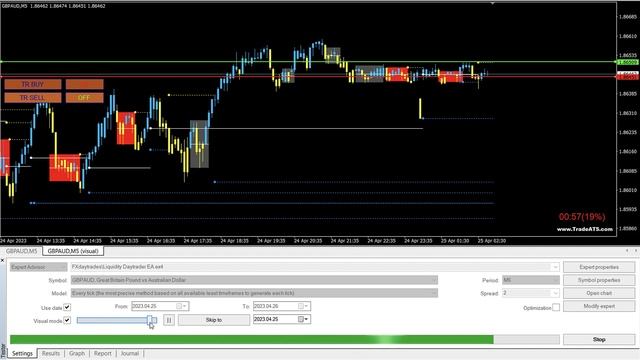Click the Symbol properties button
This screenshot has width=640, height=360.
[599, 280]
